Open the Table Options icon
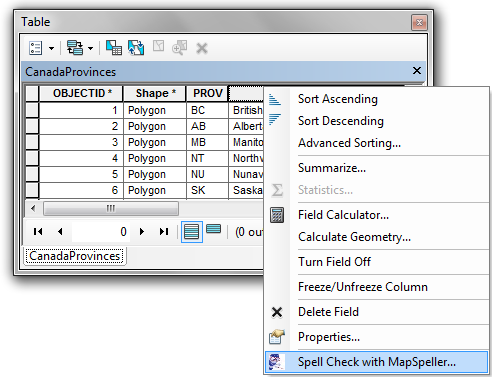 coord(36,48)
